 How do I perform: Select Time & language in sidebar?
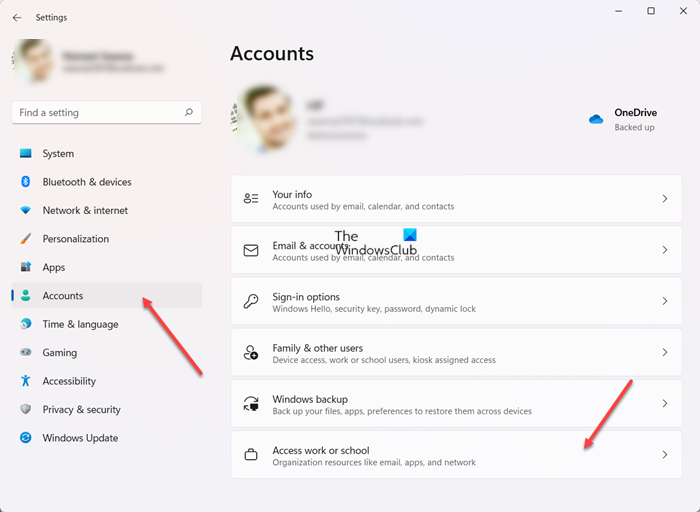click(x=107, y=324)
